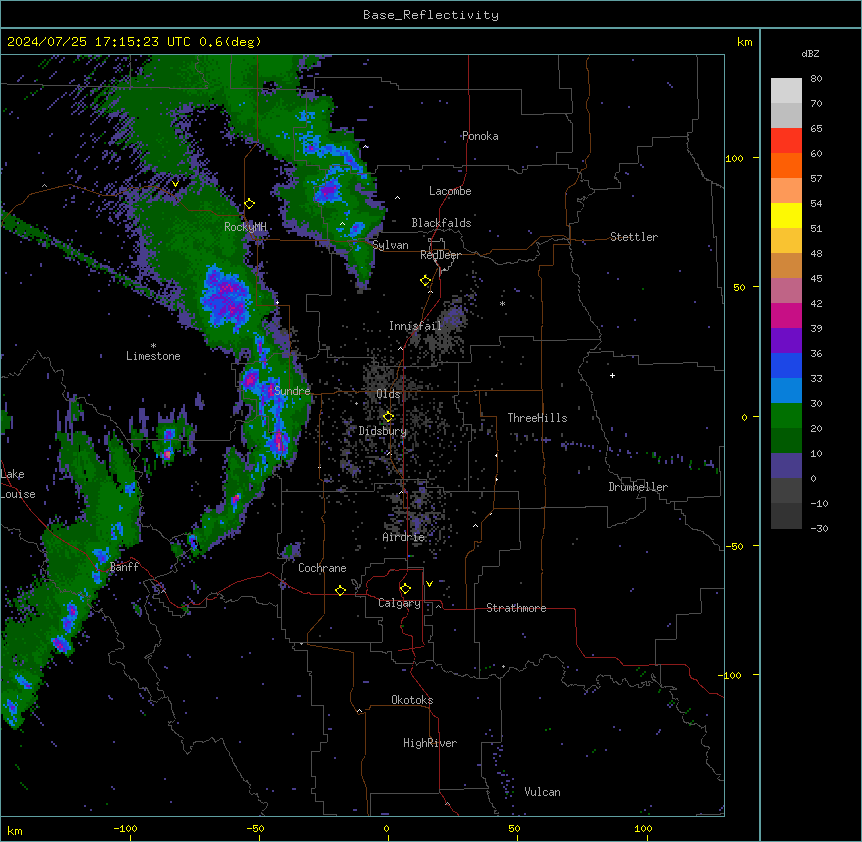
Task: Select the yellow diamond marker south of RedDeer
Action: point(426,281)
